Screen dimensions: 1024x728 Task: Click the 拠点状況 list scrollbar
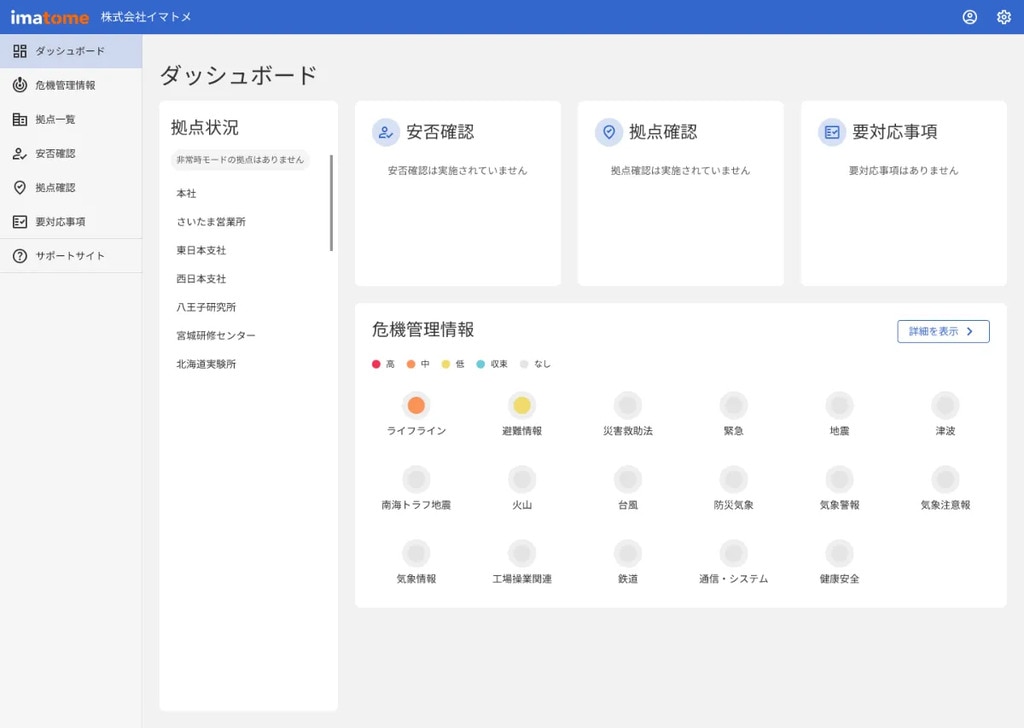click(x=331, y=203)
